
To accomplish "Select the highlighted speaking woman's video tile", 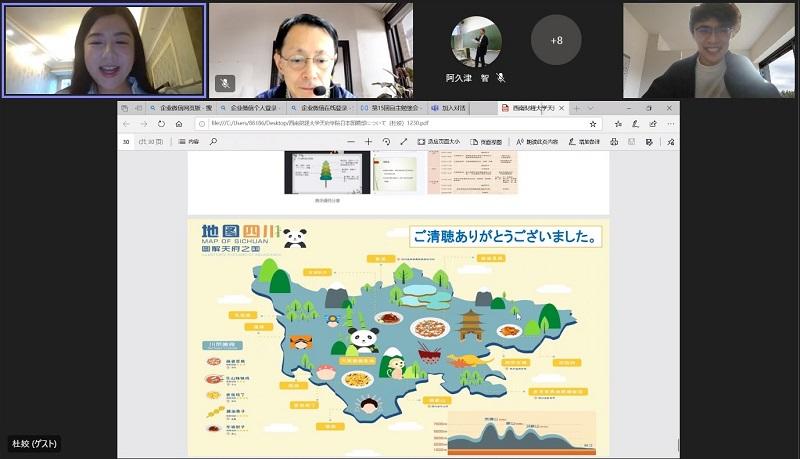I will [104, 49].
